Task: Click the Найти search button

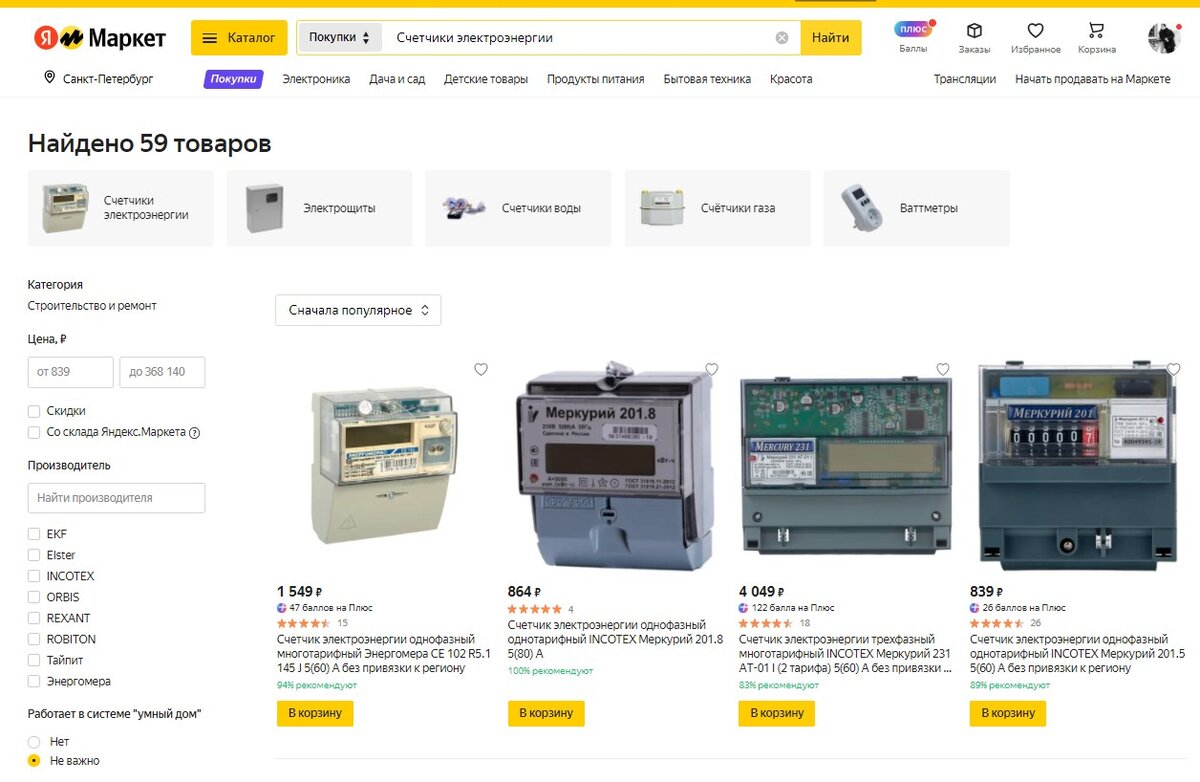Action: (830, 38)
